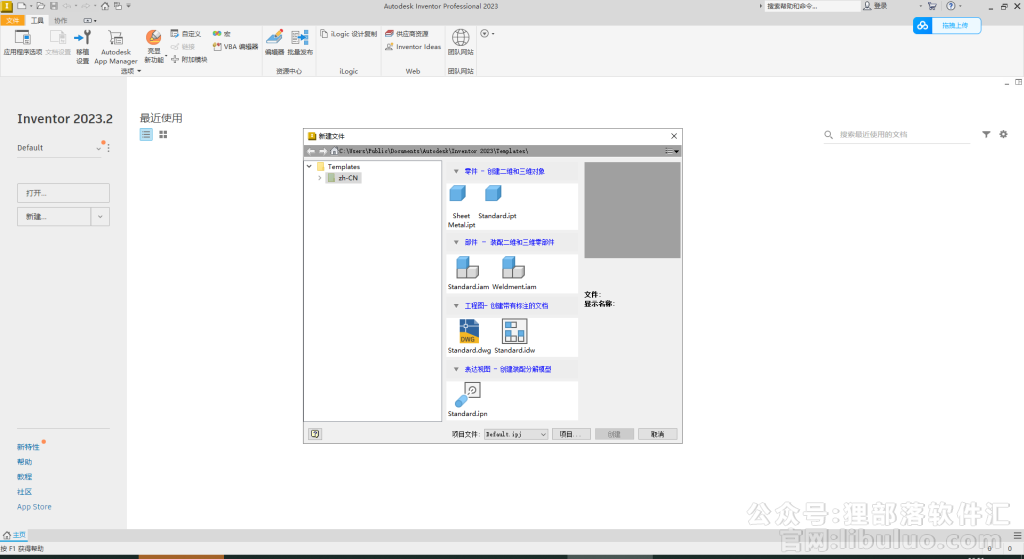Open the Default.ipj project file dropdown

click(x=543, y=434)
